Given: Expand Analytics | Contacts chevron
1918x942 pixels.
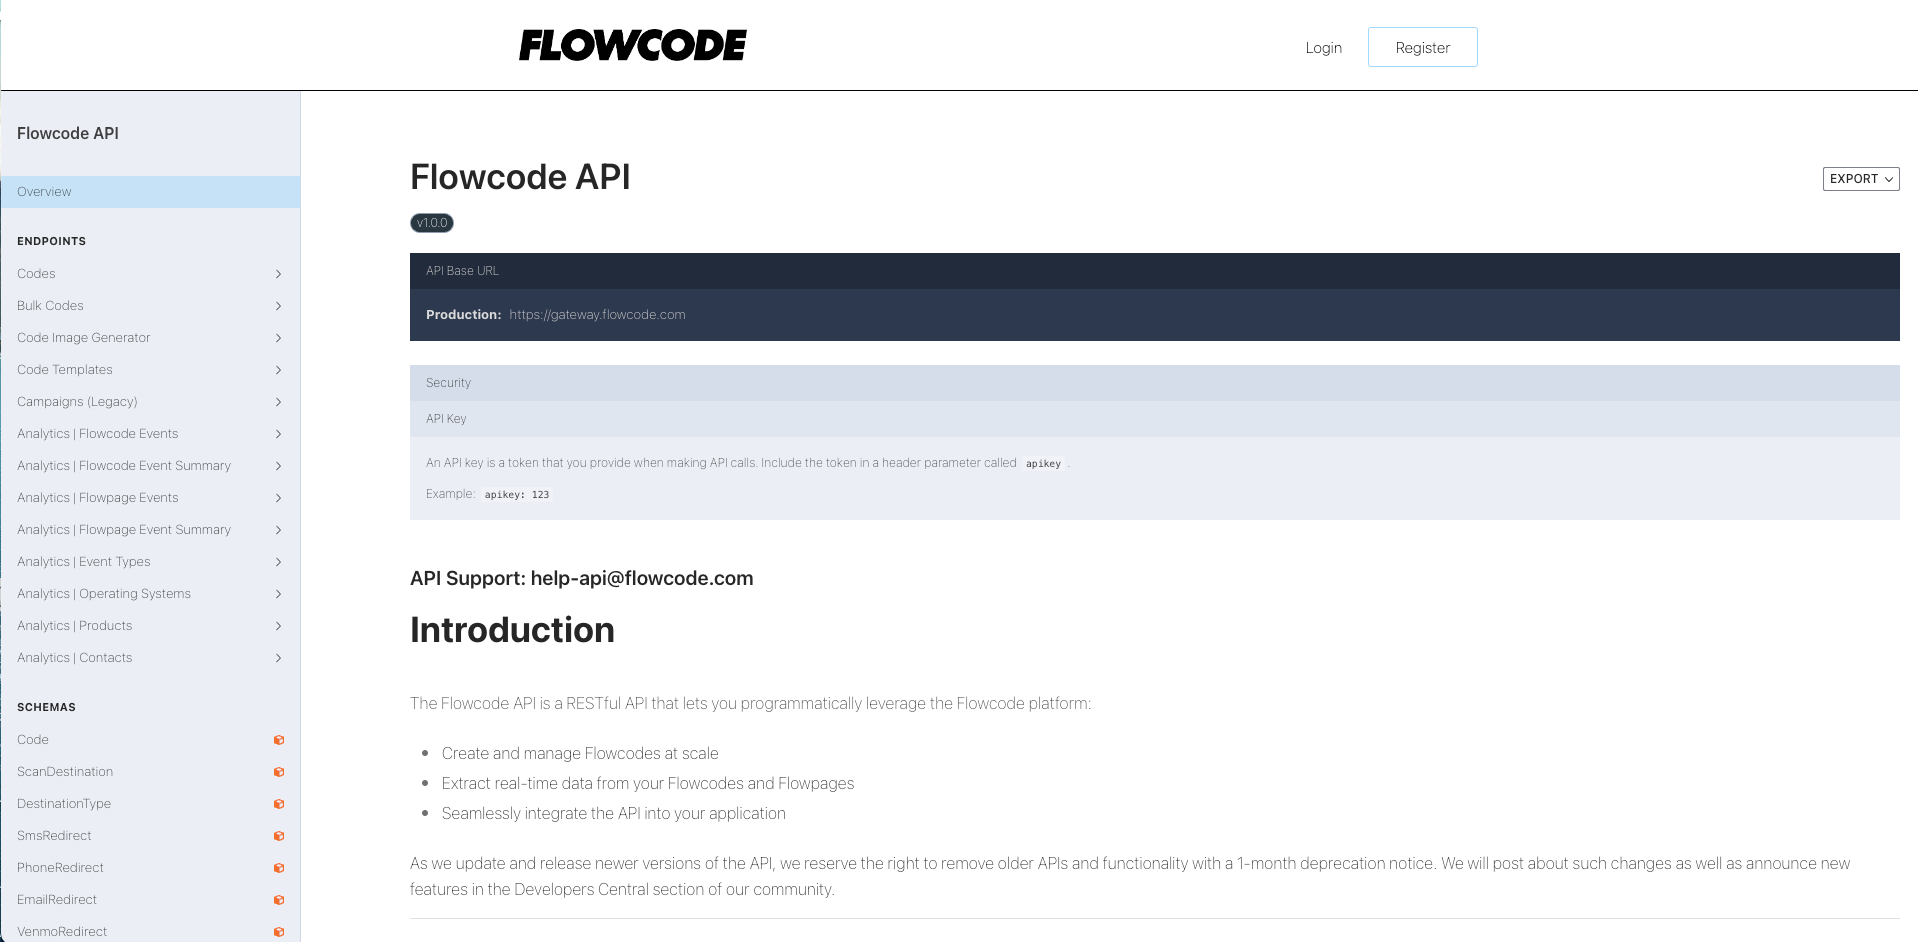Looking at the screenshot, I should point(278,658).
